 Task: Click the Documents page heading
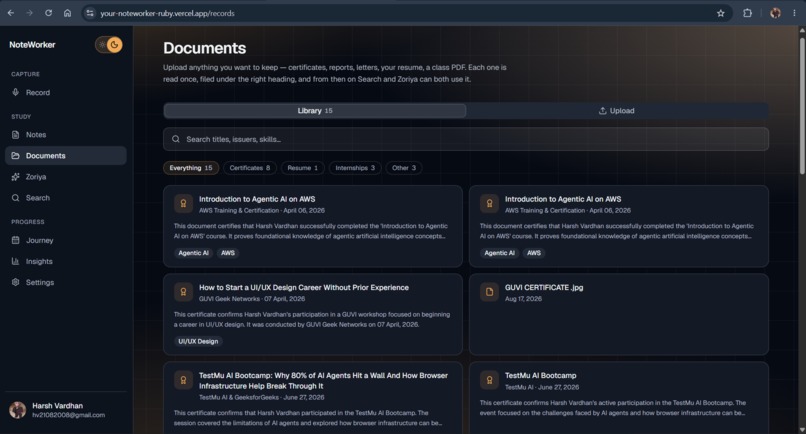pos(205,48)
